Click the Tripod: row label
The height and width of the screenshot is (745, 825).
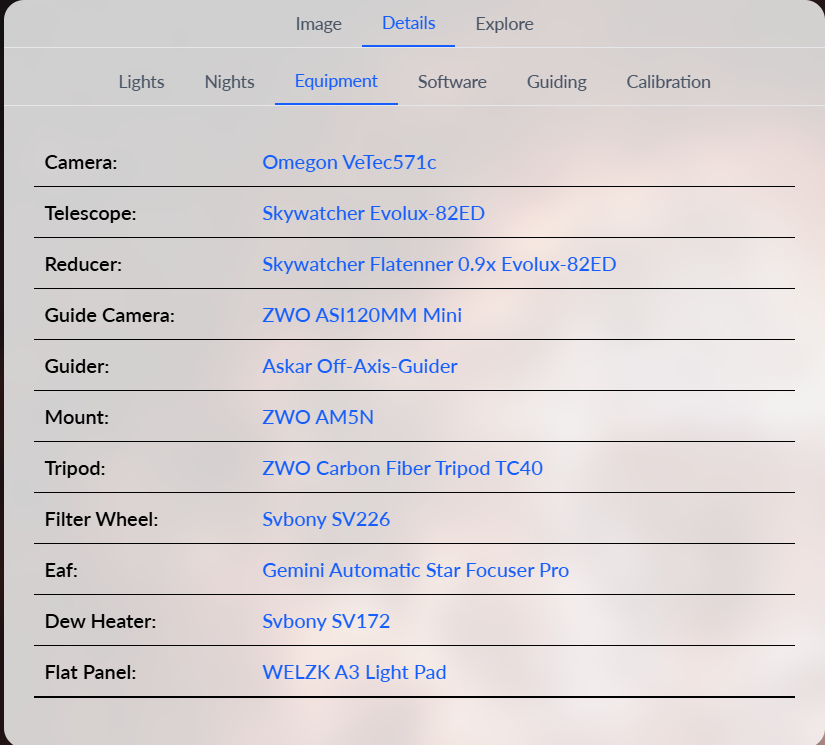pos(75,468)
